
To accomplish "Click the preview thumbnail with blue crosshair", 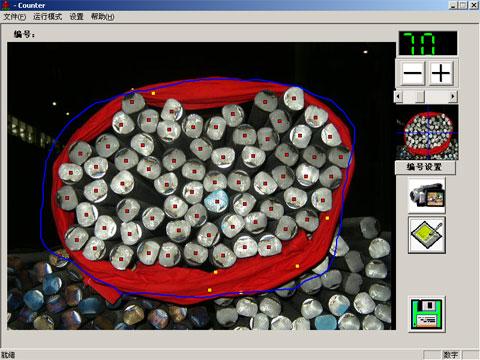I will [x=427, y=132].
